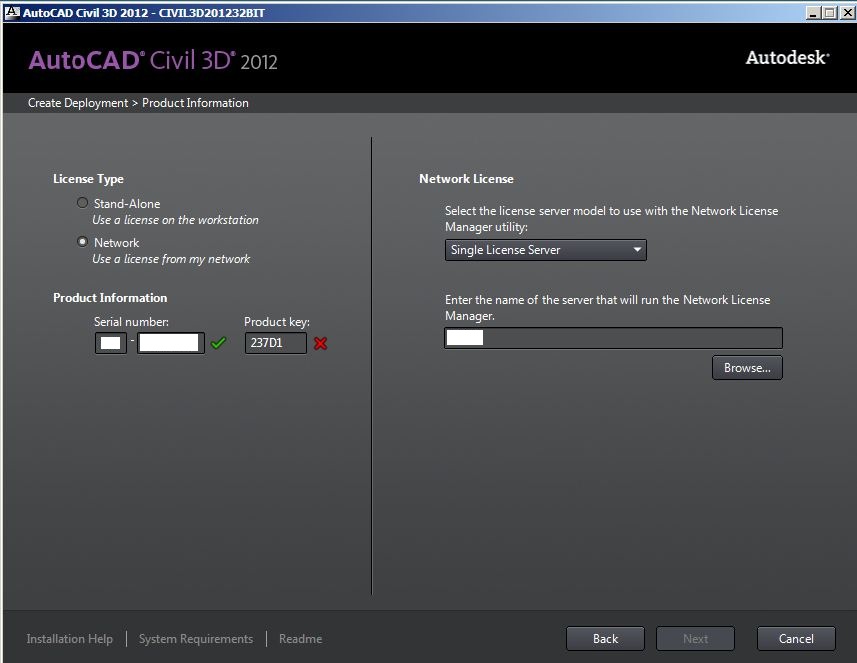Click the 'Product Information' heading
This screenshot has height=663, width=857.
pyautogui.click(x=110, y=297)
